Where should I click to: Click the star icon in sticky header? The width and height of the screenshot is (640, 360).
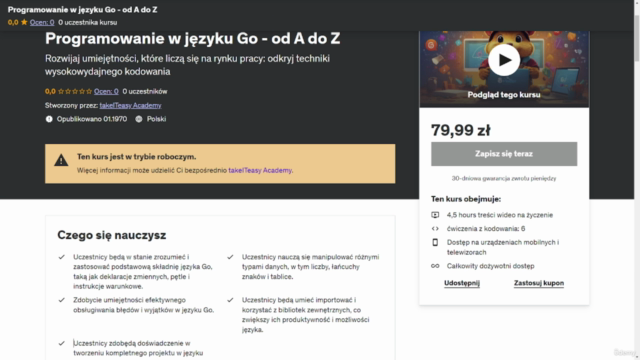pos(24,22)
